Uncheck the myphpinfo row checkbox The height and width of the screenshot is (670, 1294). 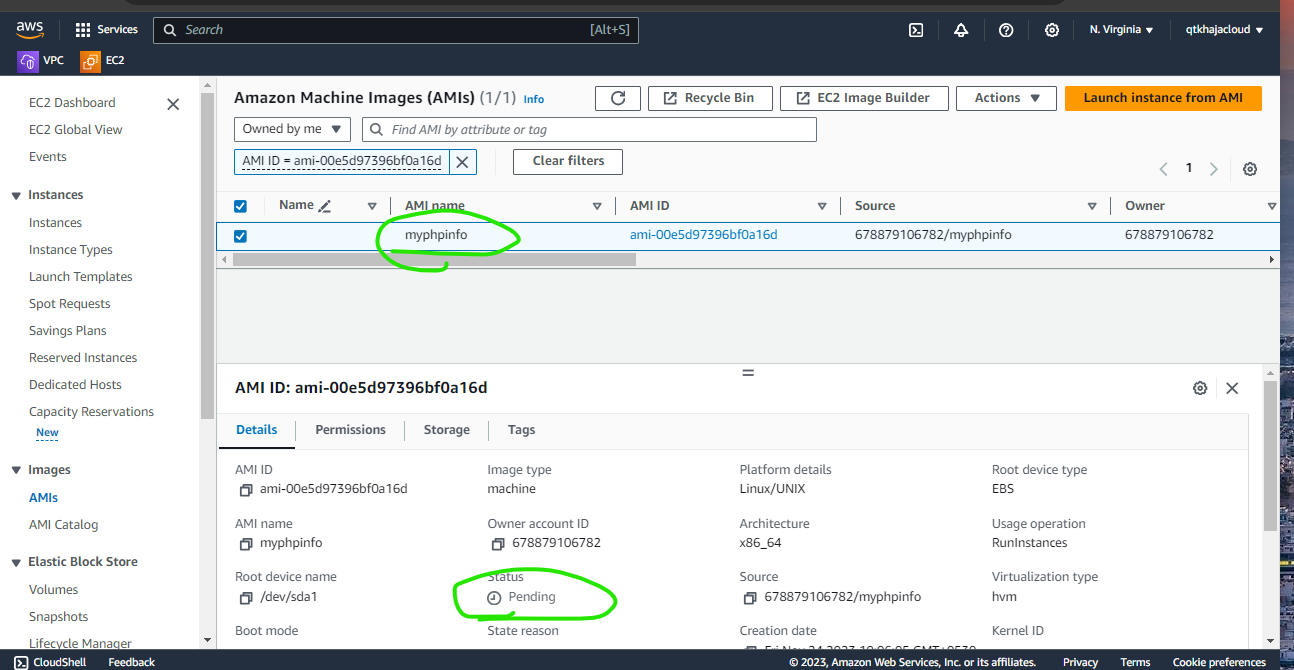240,236
